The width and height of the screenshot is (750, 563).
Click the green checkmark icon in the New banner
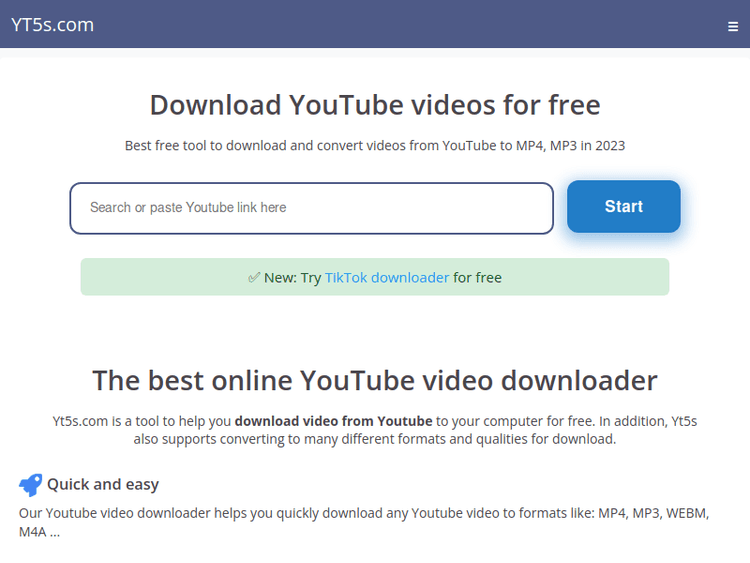pos(254,278)
